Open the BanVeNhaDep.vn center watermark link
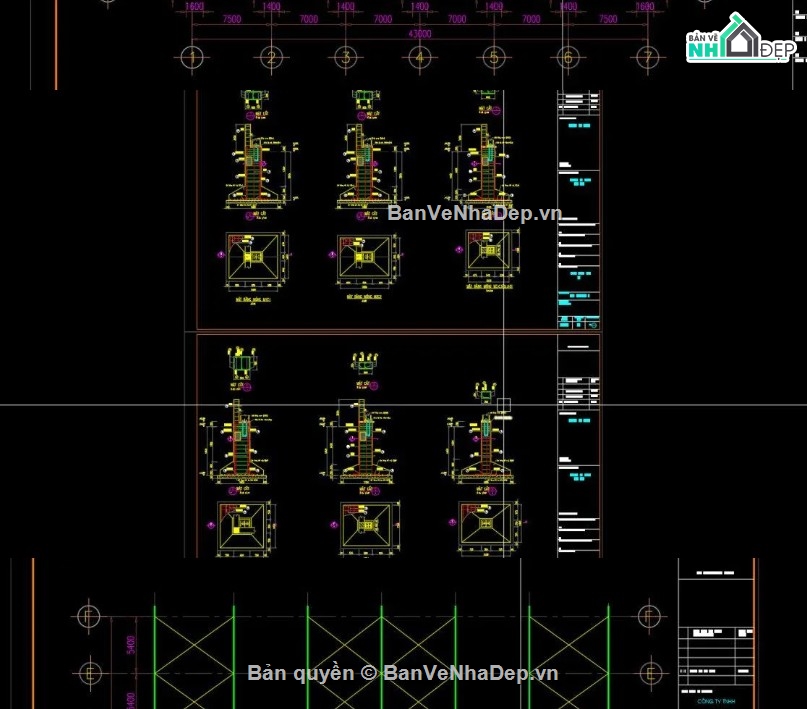This screenshot has width=807, height=709. click(x=474, y=212)
